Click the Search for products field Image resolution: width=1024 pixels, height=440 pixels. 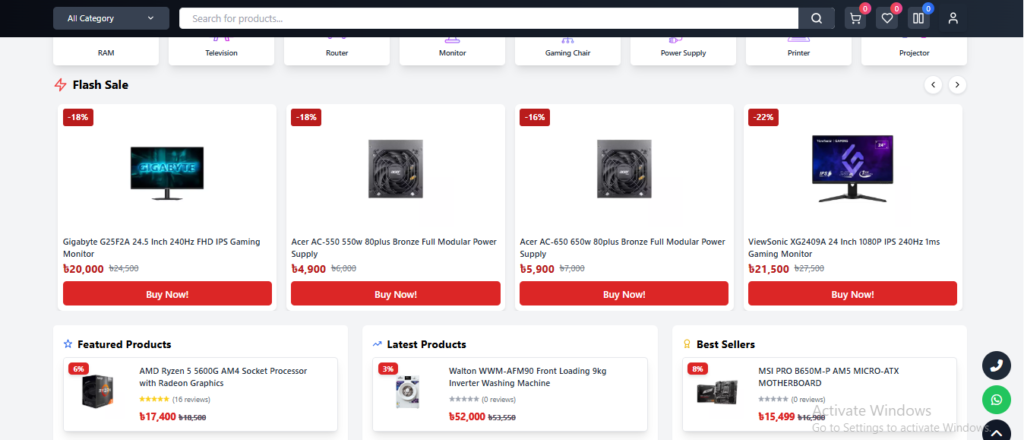[488, 18]
